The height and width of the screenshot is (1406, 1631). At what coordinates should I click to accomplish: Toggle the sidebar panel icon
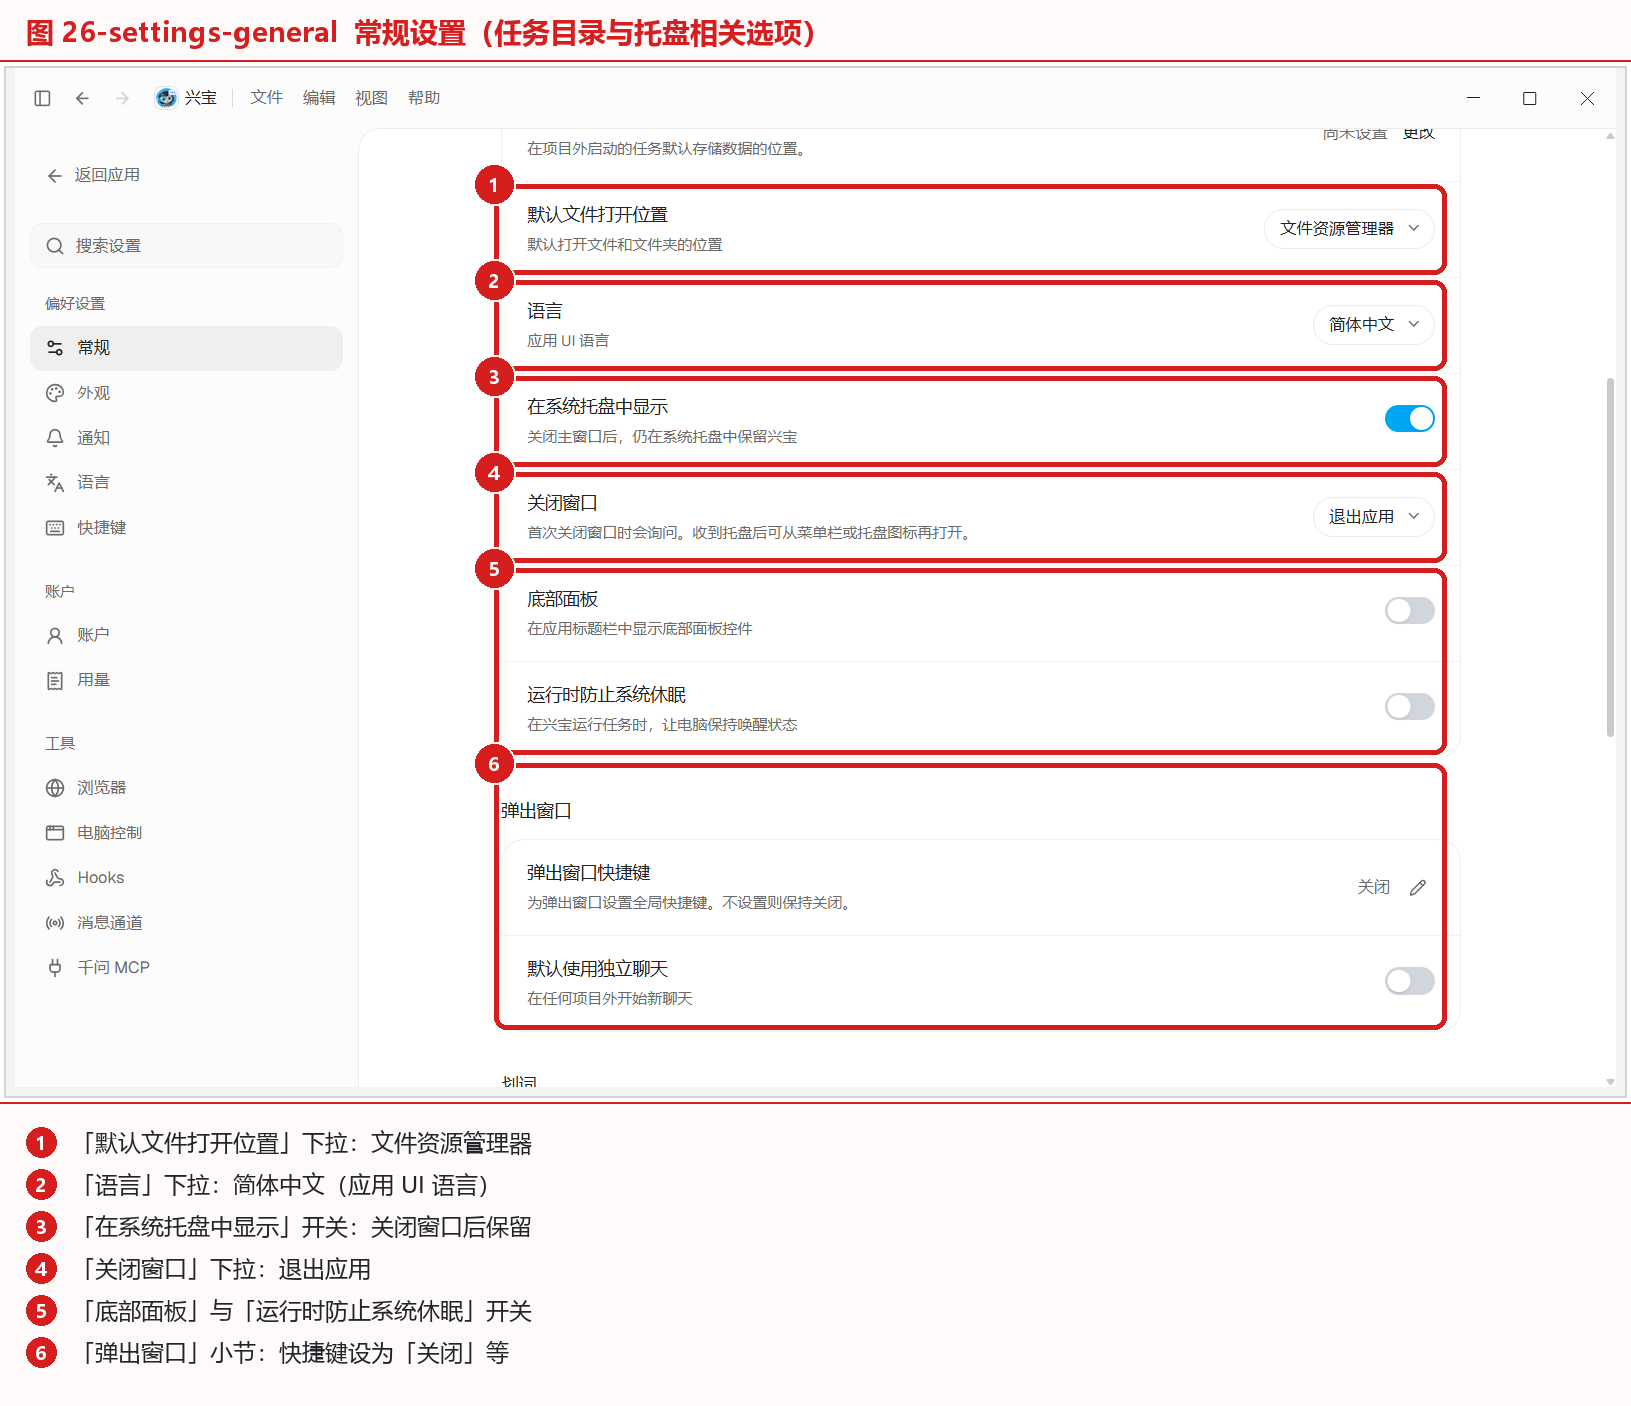[x=42, y=98]
